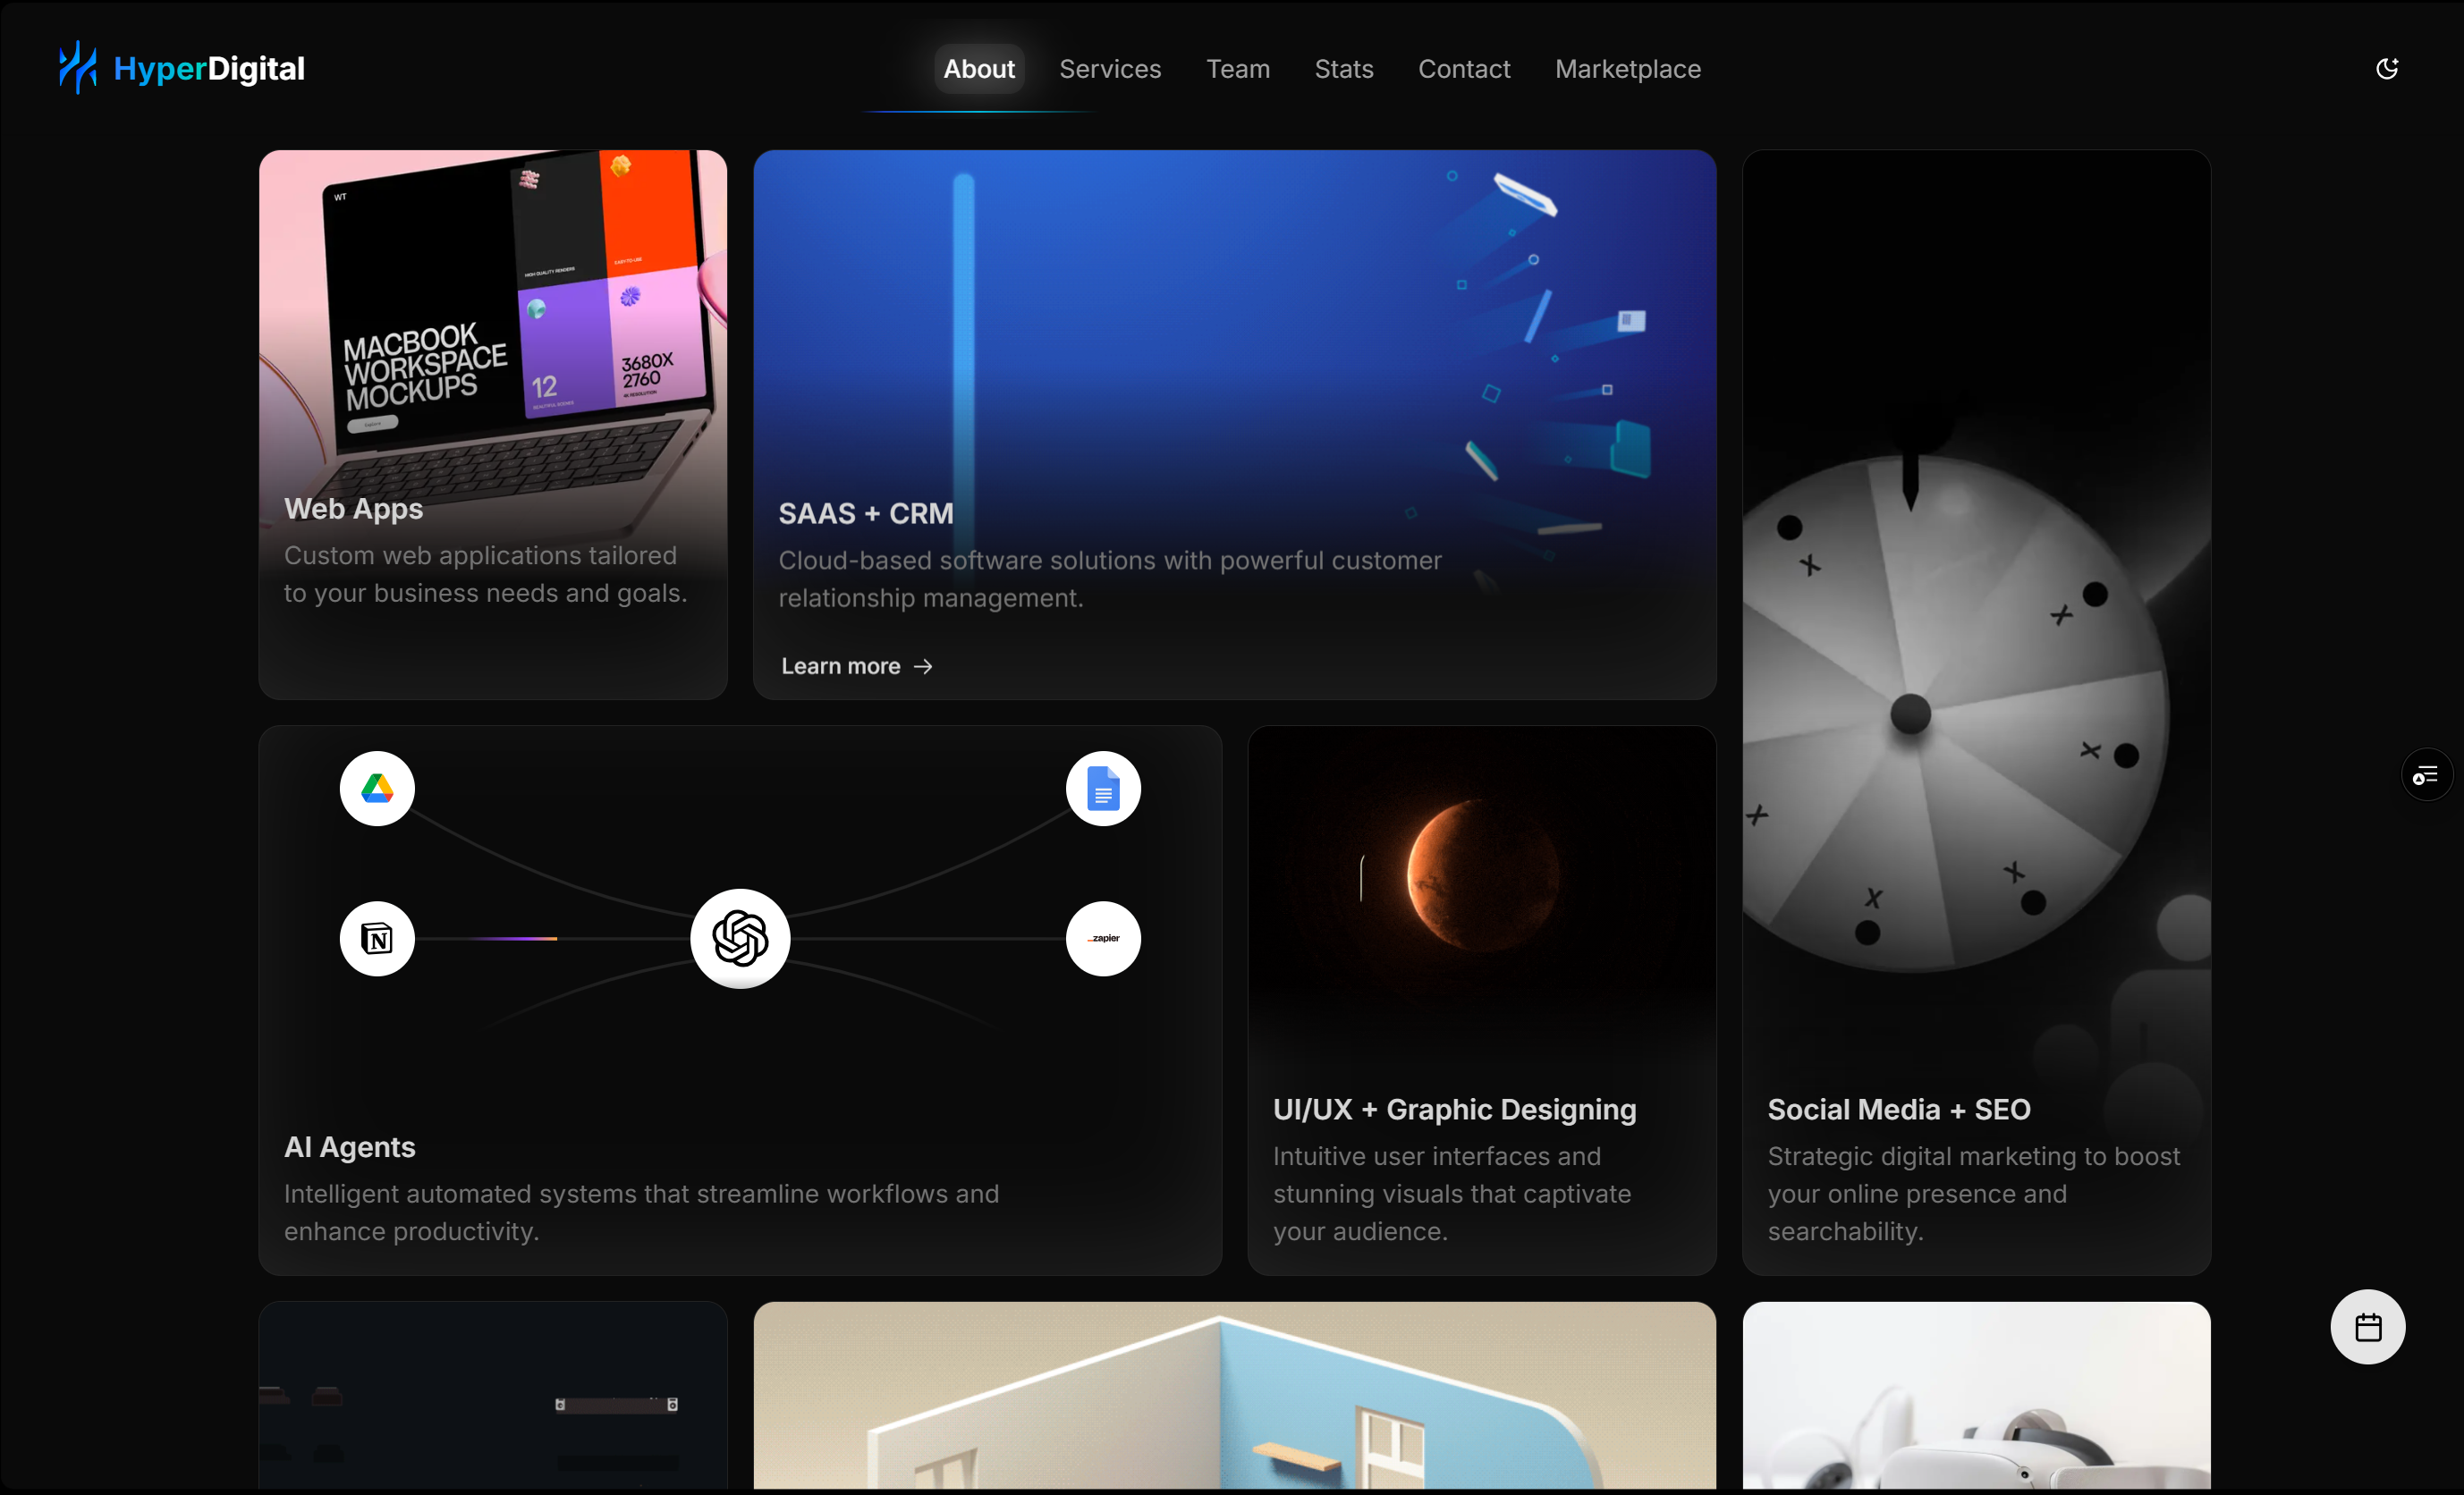Click the Zapier icon
Viewport: 2464px width, 1495px height.
click(1103, 939)
